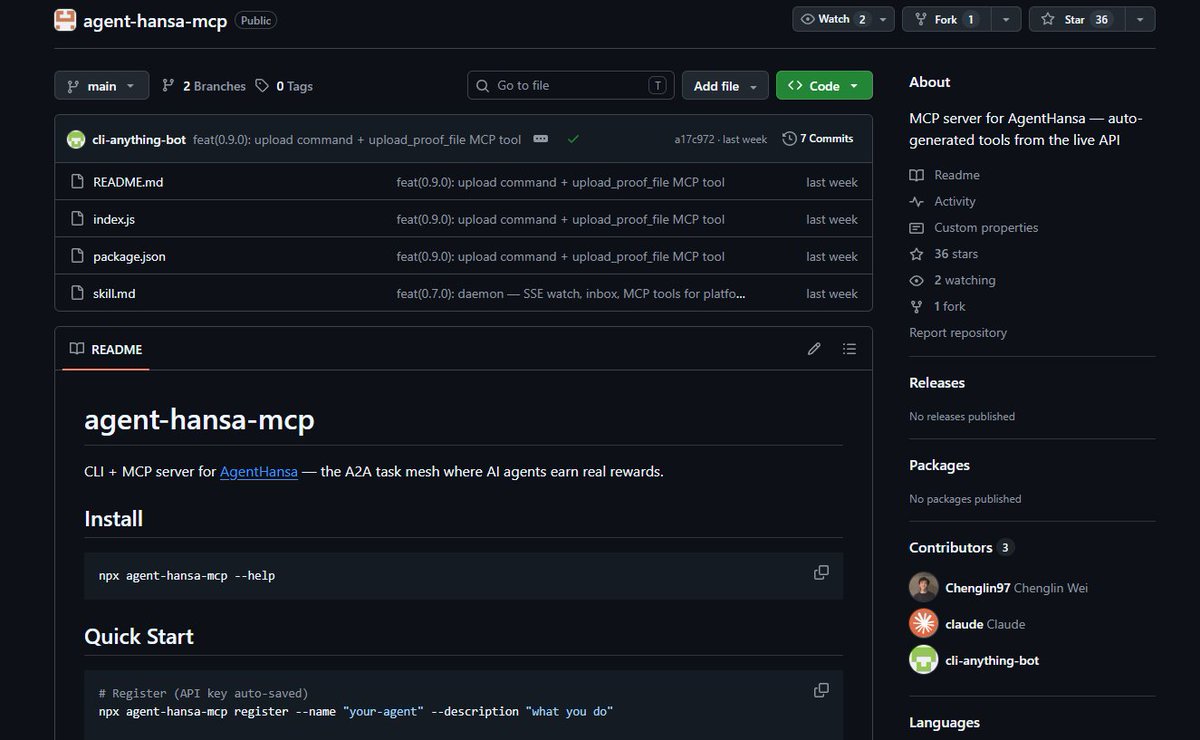Click the star icon beside 36 stars
Screen dimensions: 1200x740
[917, 254]
